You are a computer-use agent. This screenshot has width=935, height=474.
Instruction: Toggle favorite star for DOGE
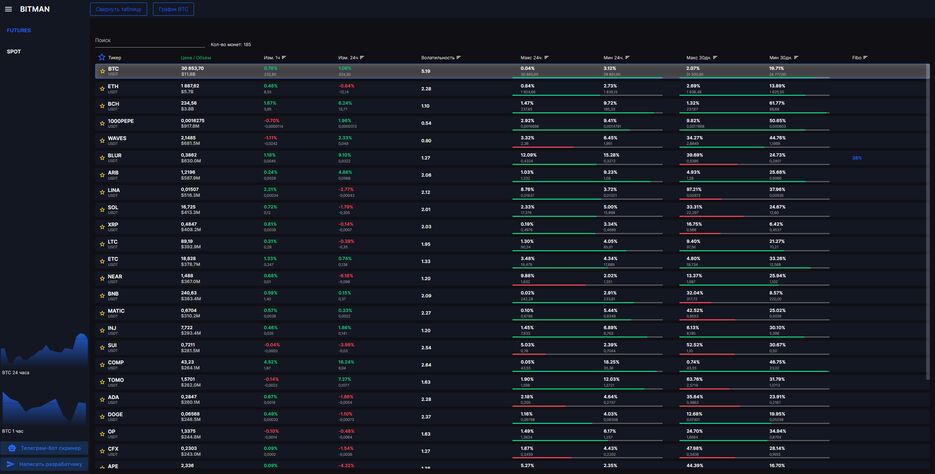pyautogui.click(x=102, y=417)
